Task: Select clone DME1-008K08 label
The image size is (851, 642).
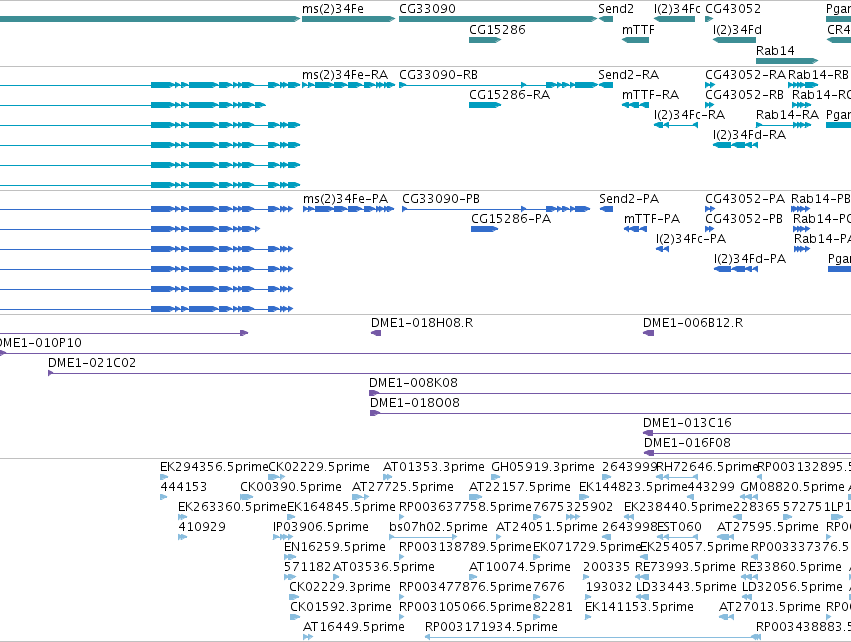Action: pyautogui.click(x=413, y=383)
